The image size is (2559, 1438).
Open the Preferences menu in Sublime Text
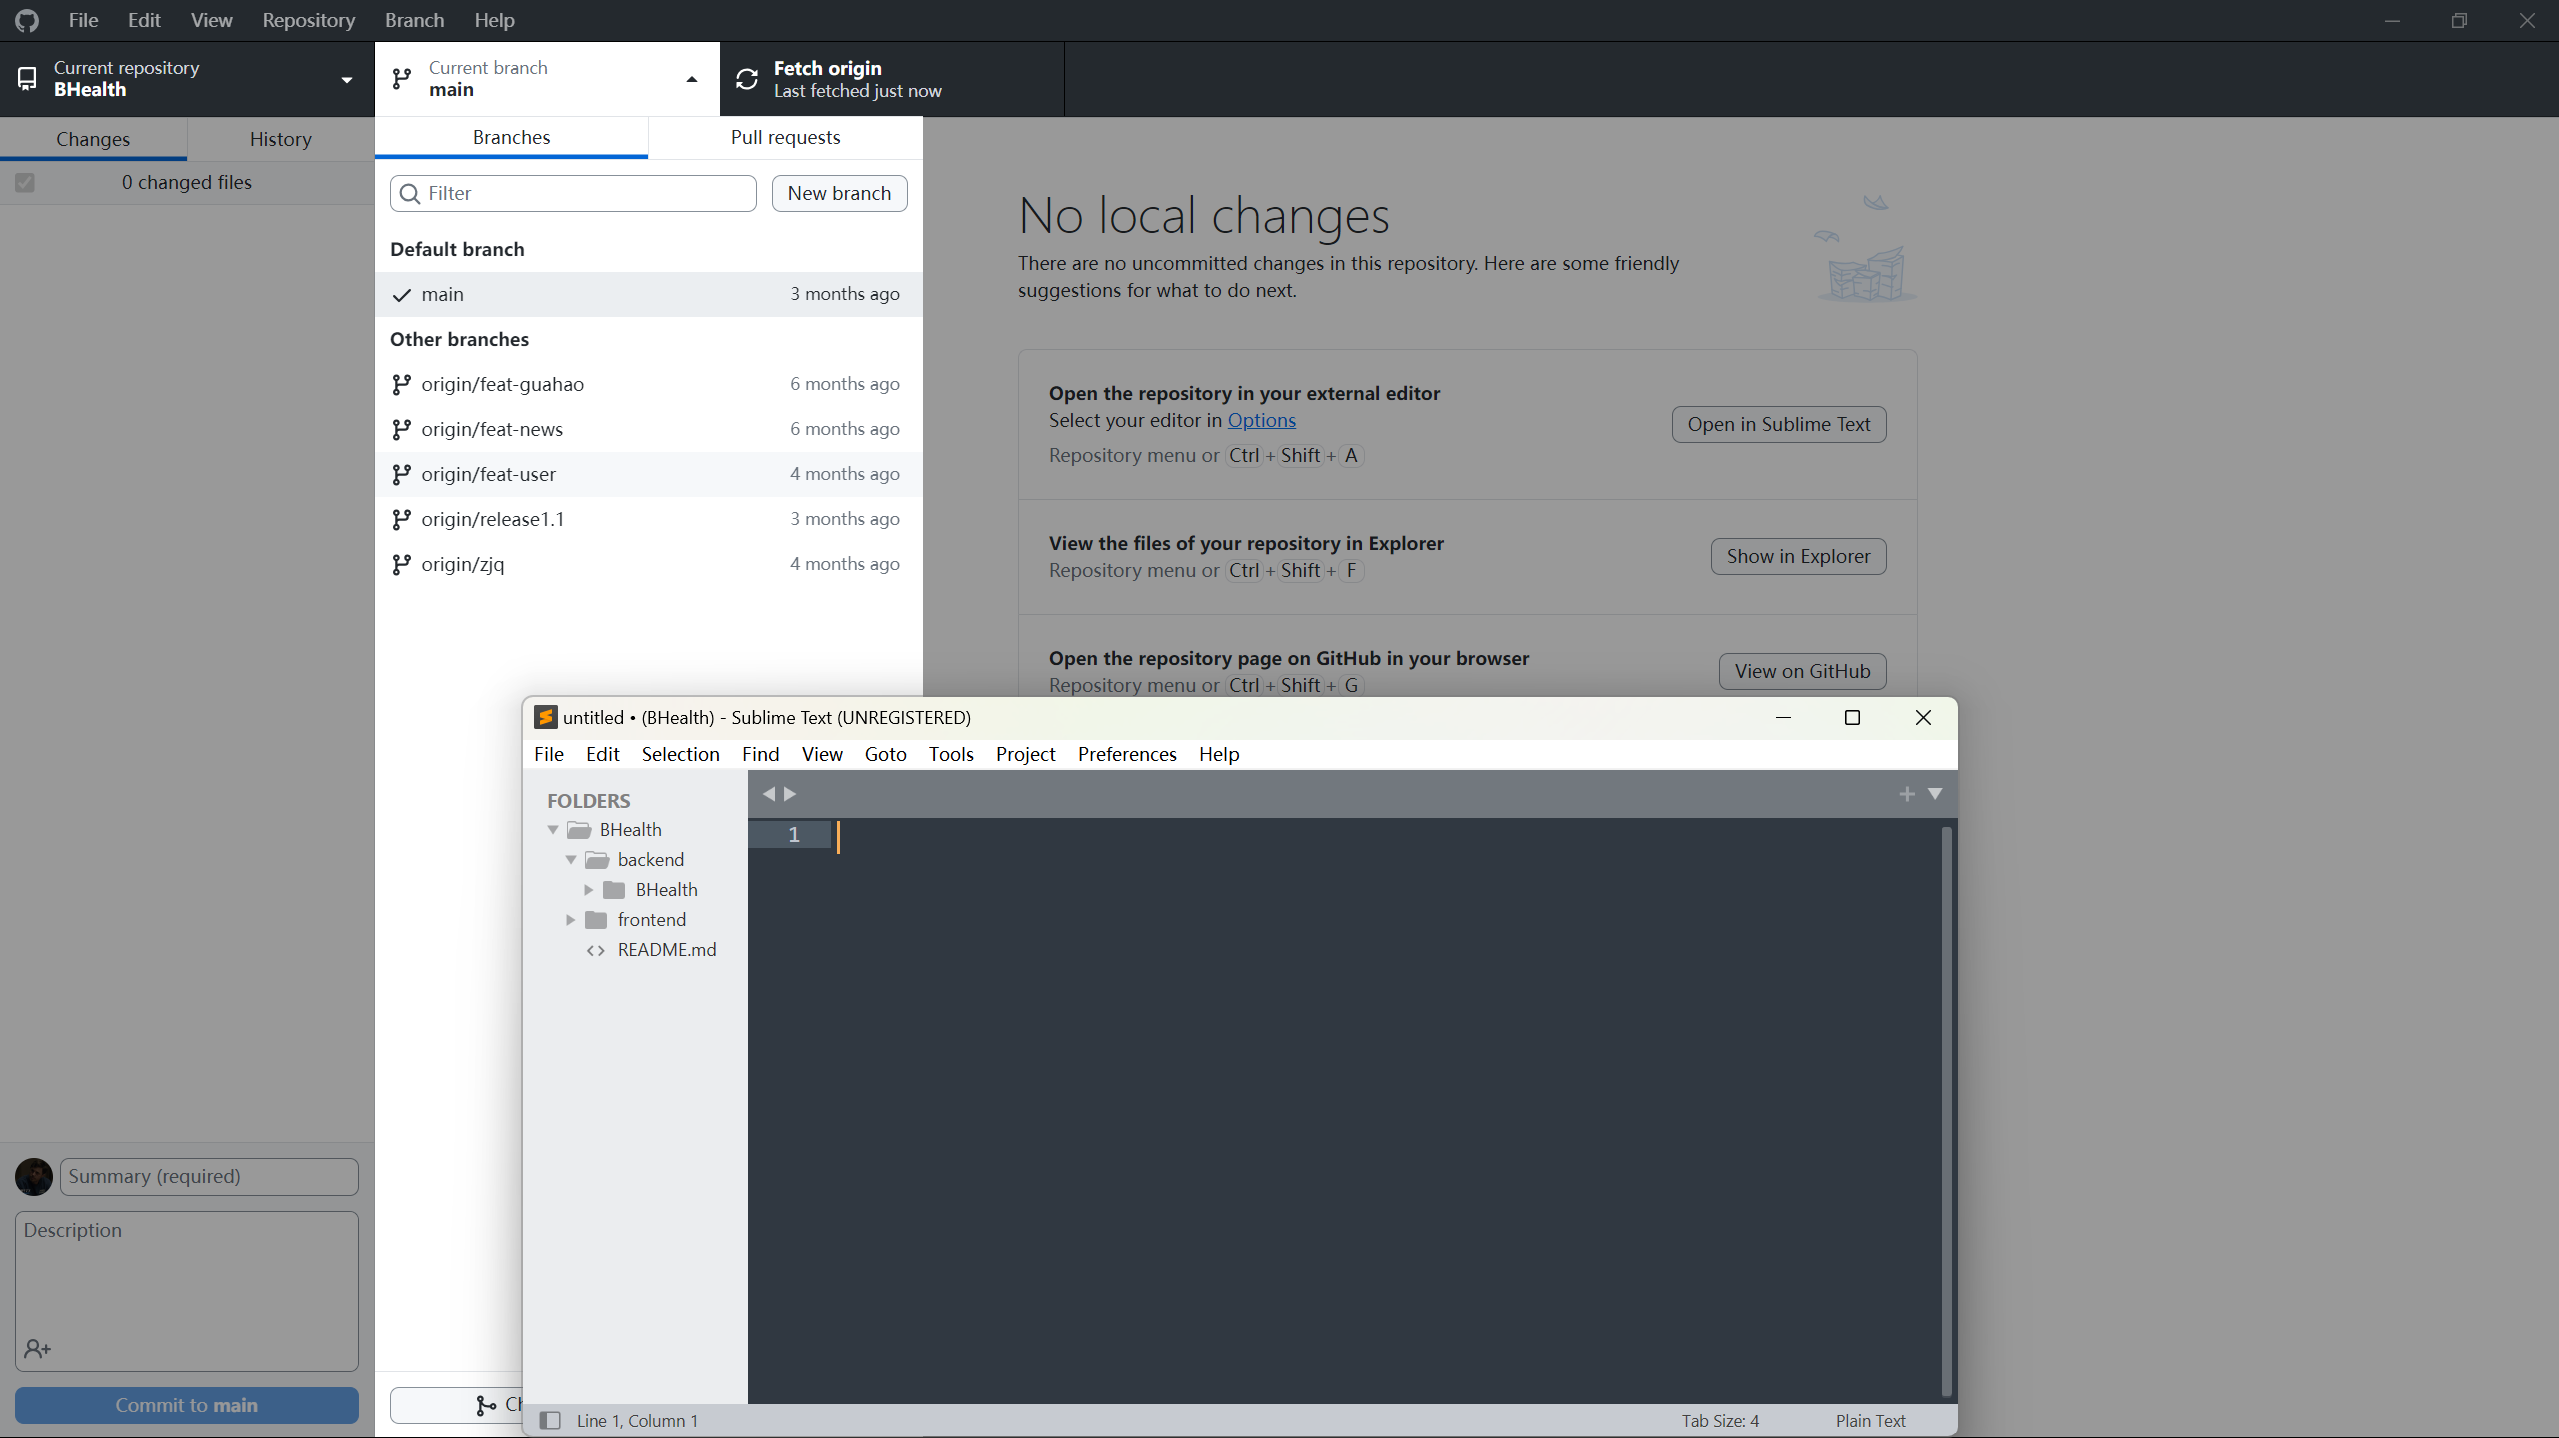click(x=1127, y=754)
